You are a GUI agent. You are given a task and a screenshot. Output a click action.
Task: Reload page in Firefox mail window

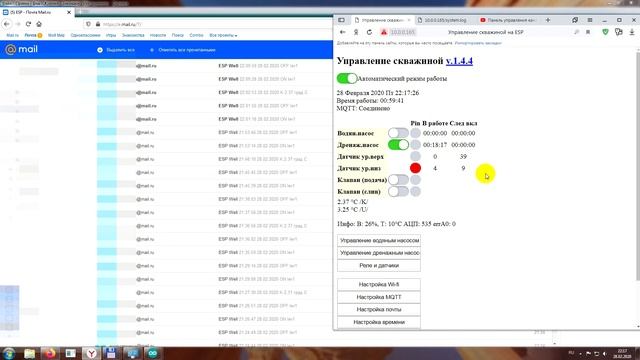coord(28,24)
